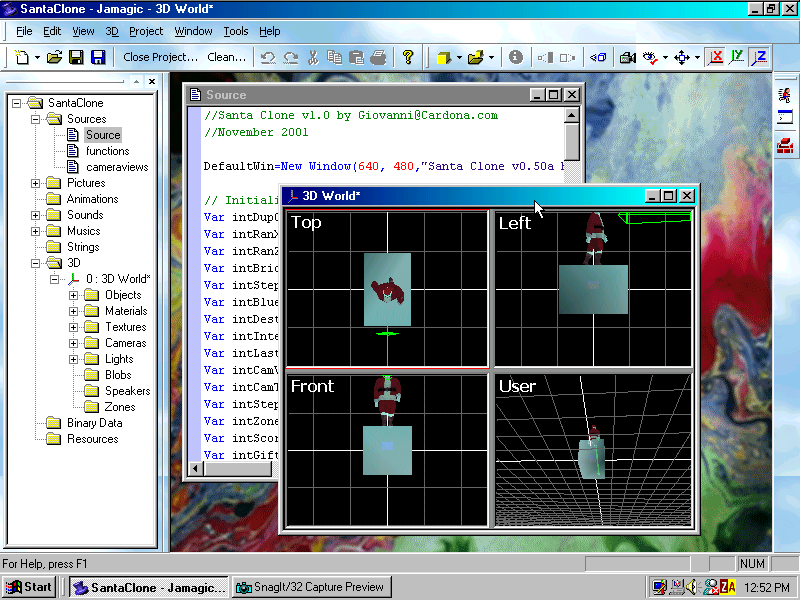Click the eye visibility toolbar icon
Viewport: 800px width, 600px height.
point(650,58)
